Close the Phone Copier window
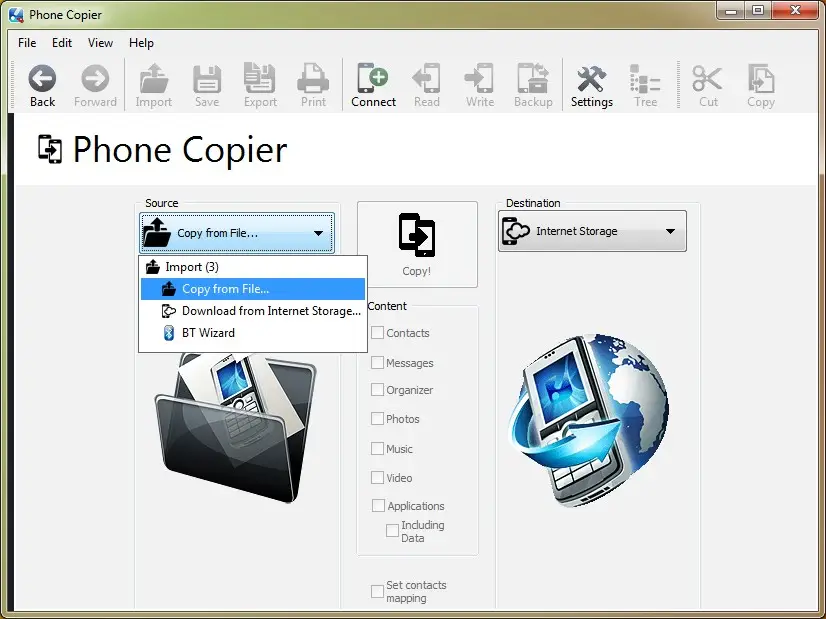 coord(796,11)
